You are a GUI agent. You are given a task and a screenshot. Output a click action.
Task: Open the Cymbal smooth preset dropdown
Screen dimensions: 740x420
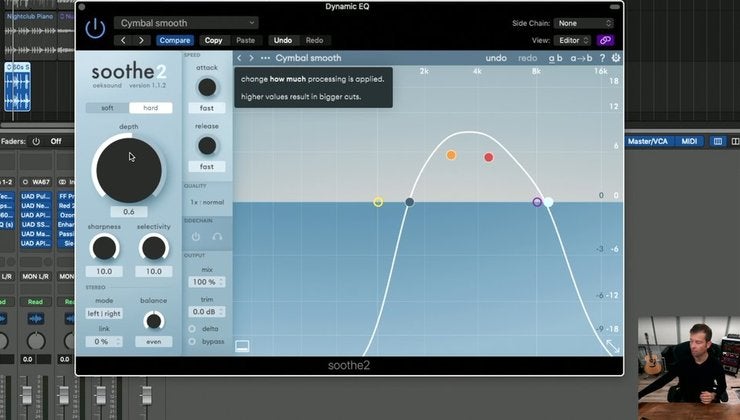[x=185, y=23]
